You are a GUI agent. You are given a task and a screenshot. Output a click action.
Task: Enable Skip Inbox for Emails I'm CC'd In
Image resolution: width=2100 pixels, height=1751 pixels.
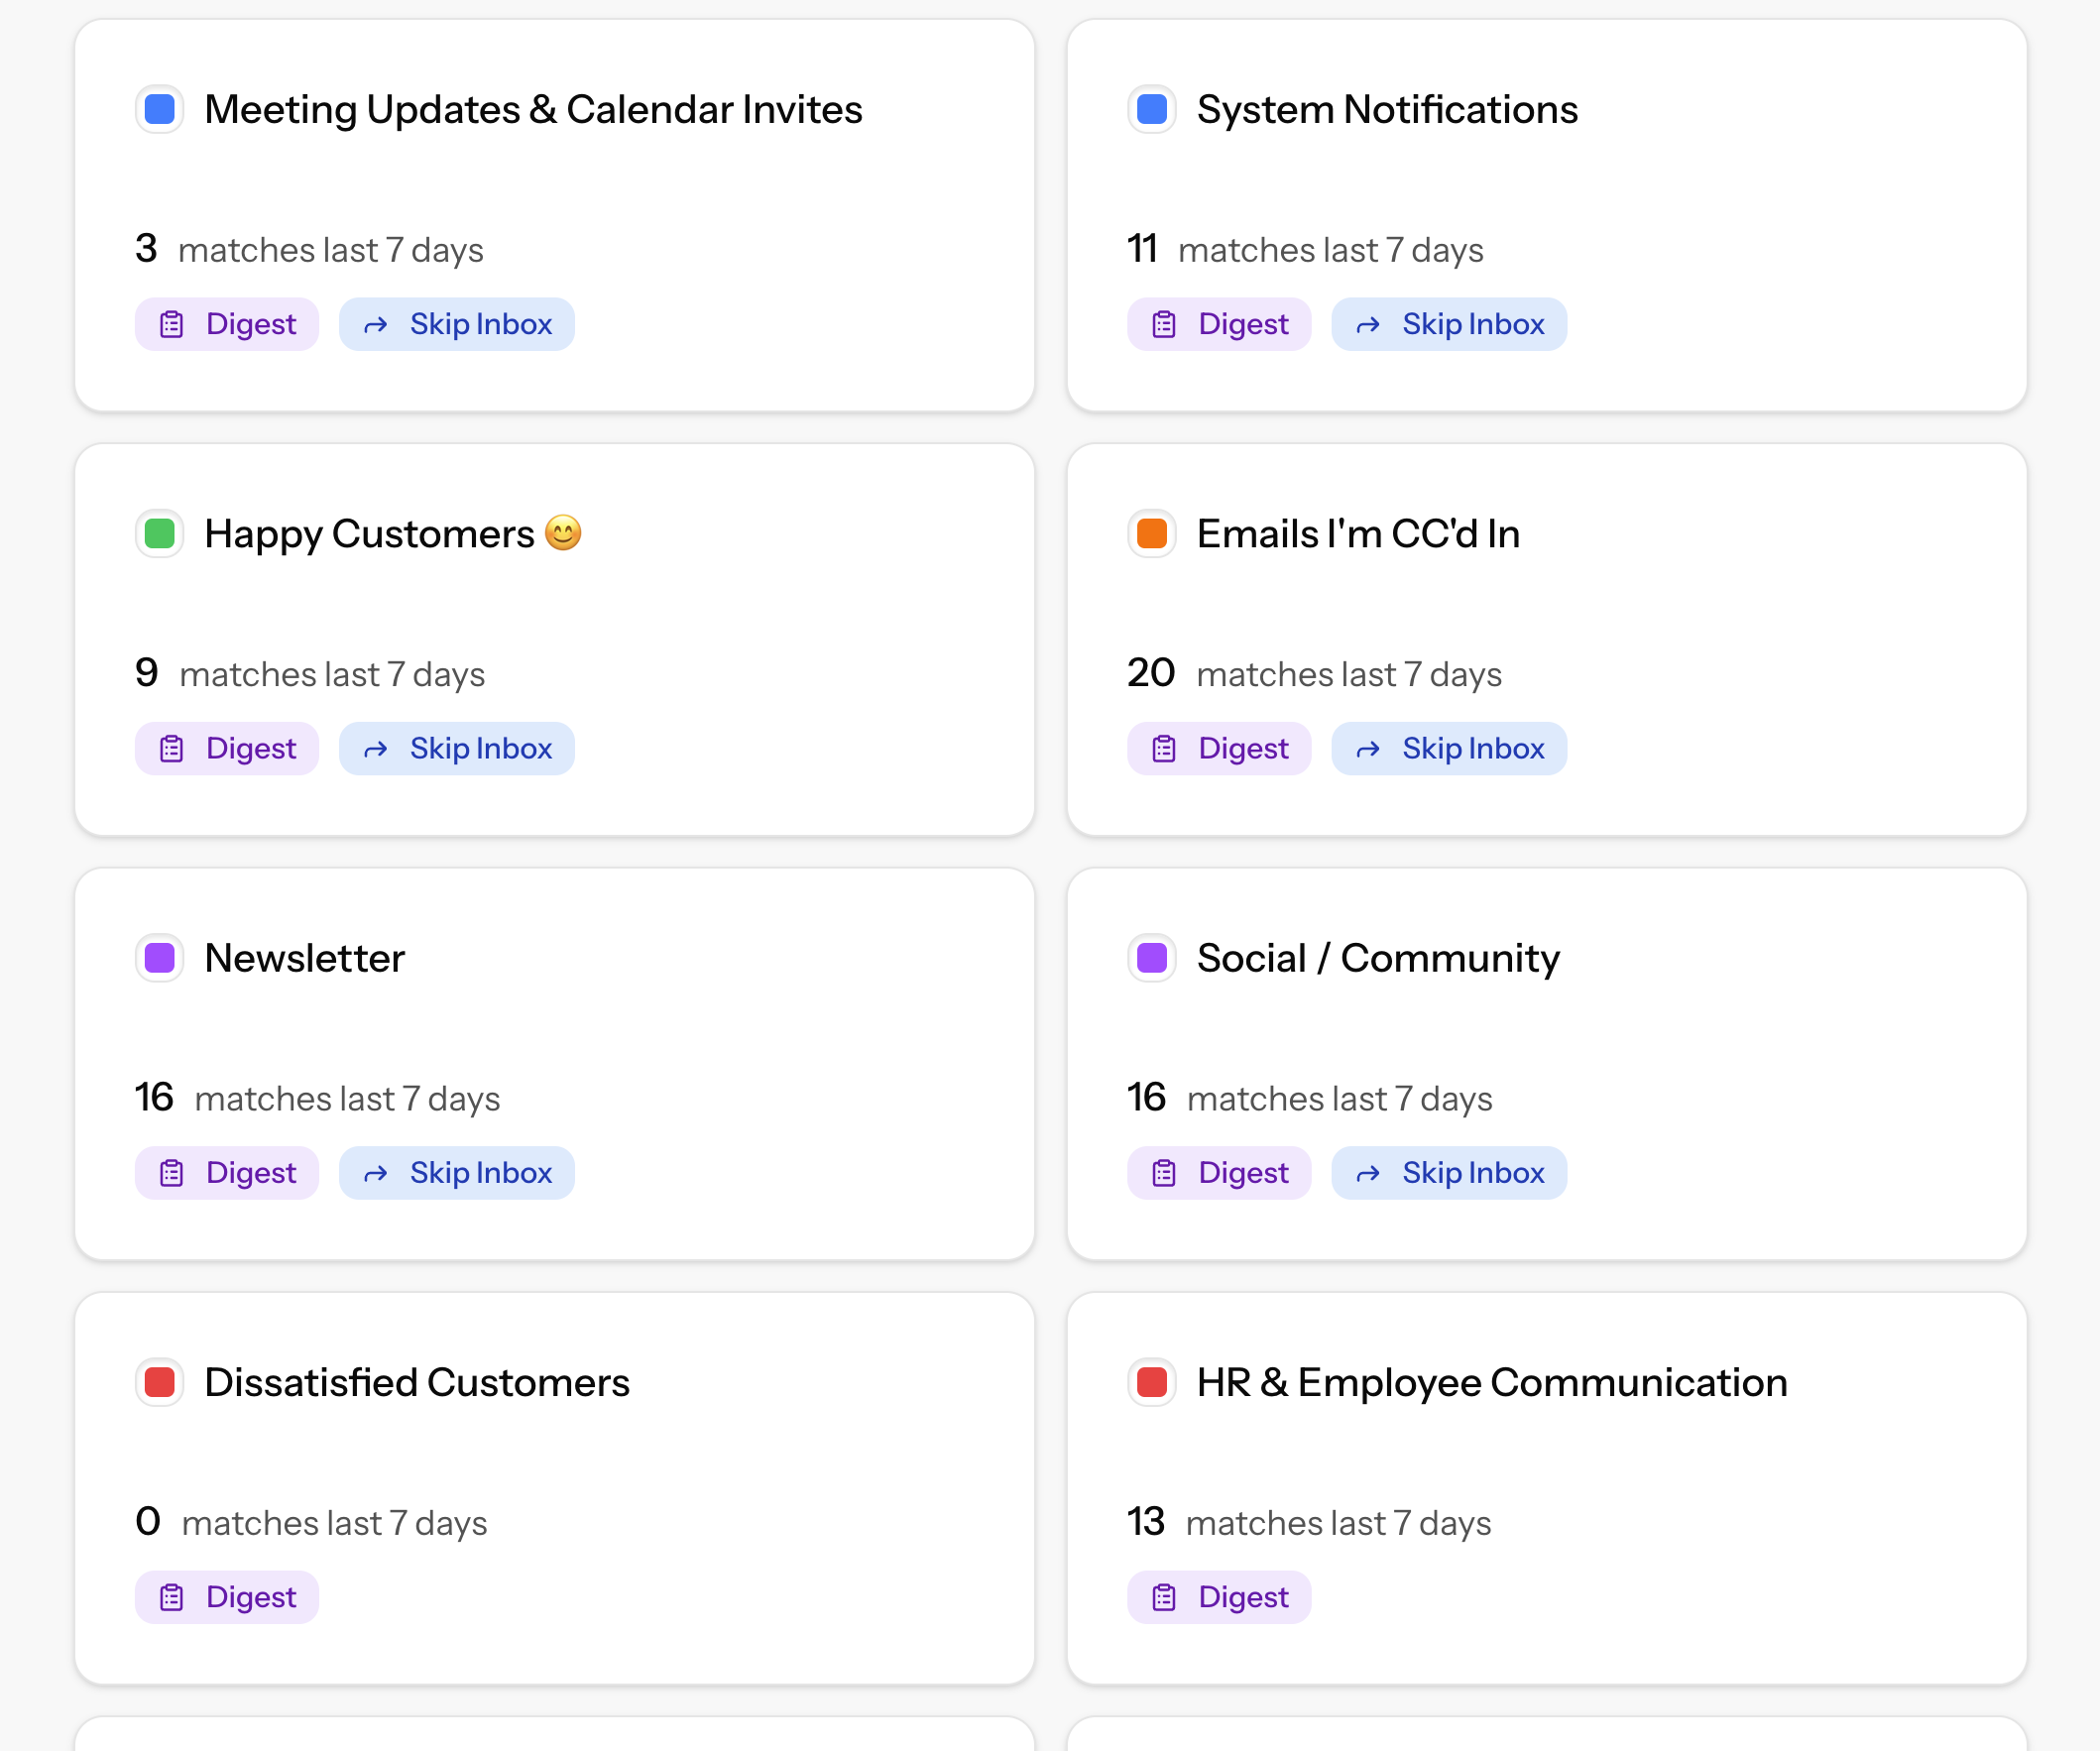(x=1449, y=748)
